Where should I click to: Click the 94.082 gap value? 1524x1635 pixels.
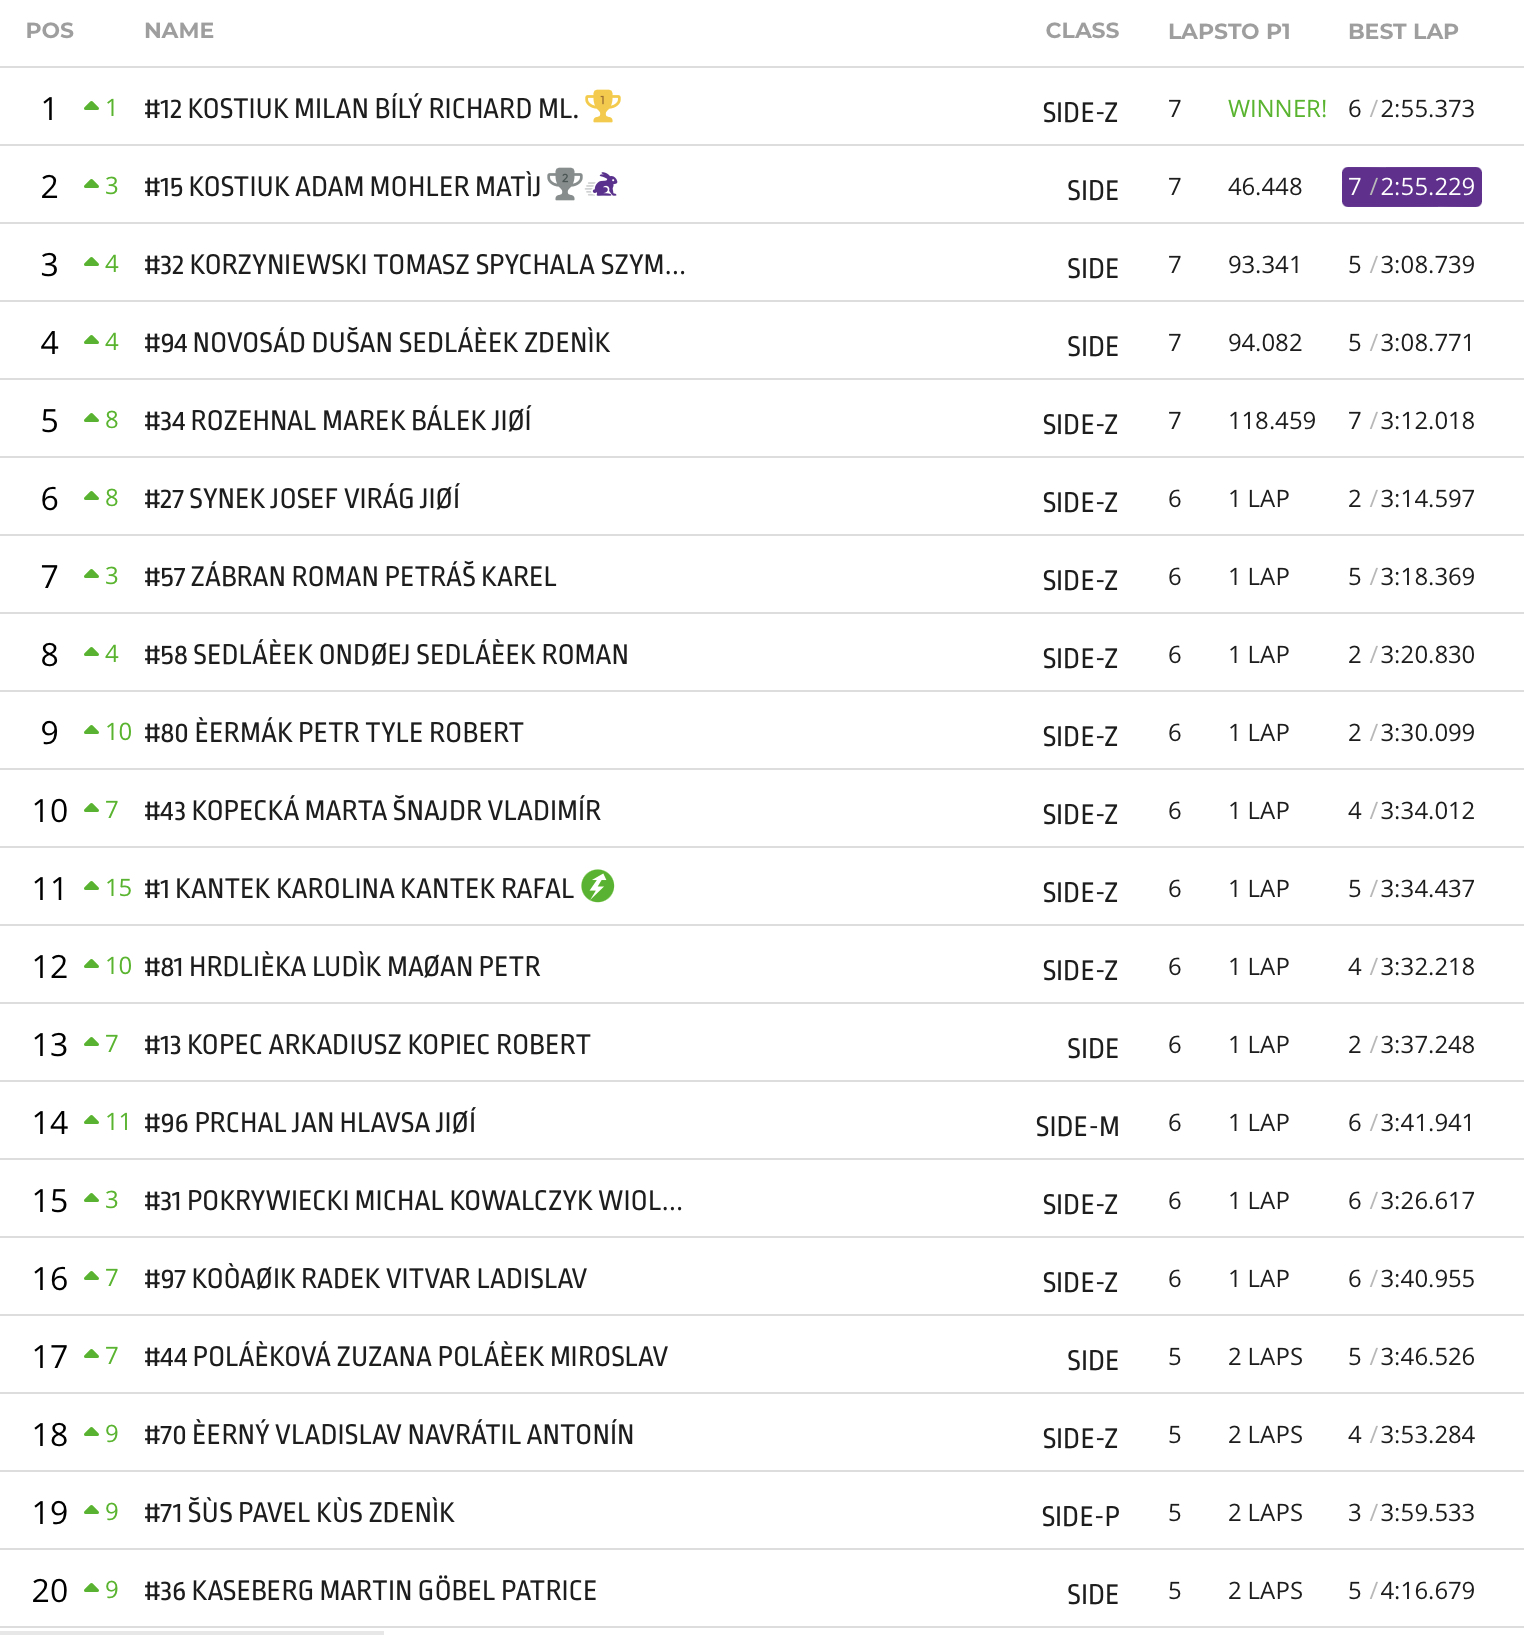coord(1265,342)
